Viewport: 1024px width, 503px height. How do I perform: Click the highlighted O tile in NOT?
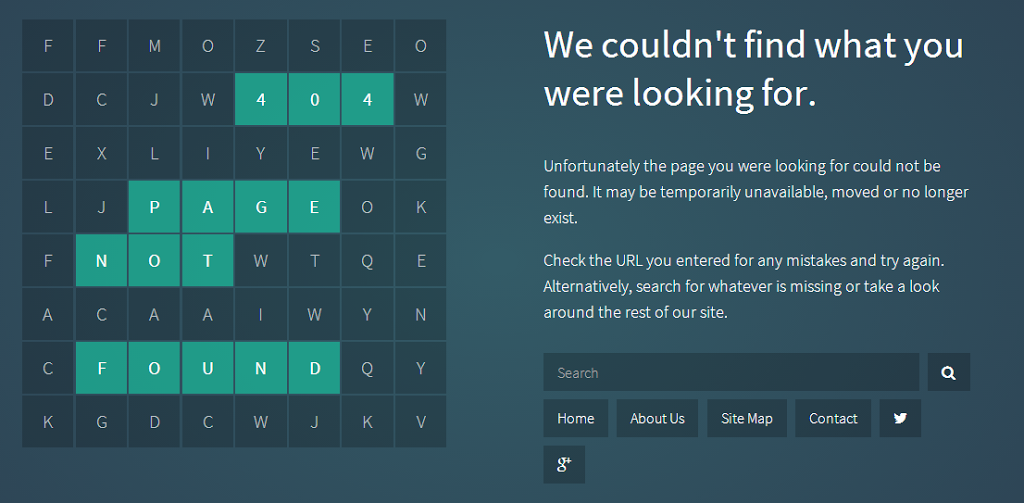[154, 261]
